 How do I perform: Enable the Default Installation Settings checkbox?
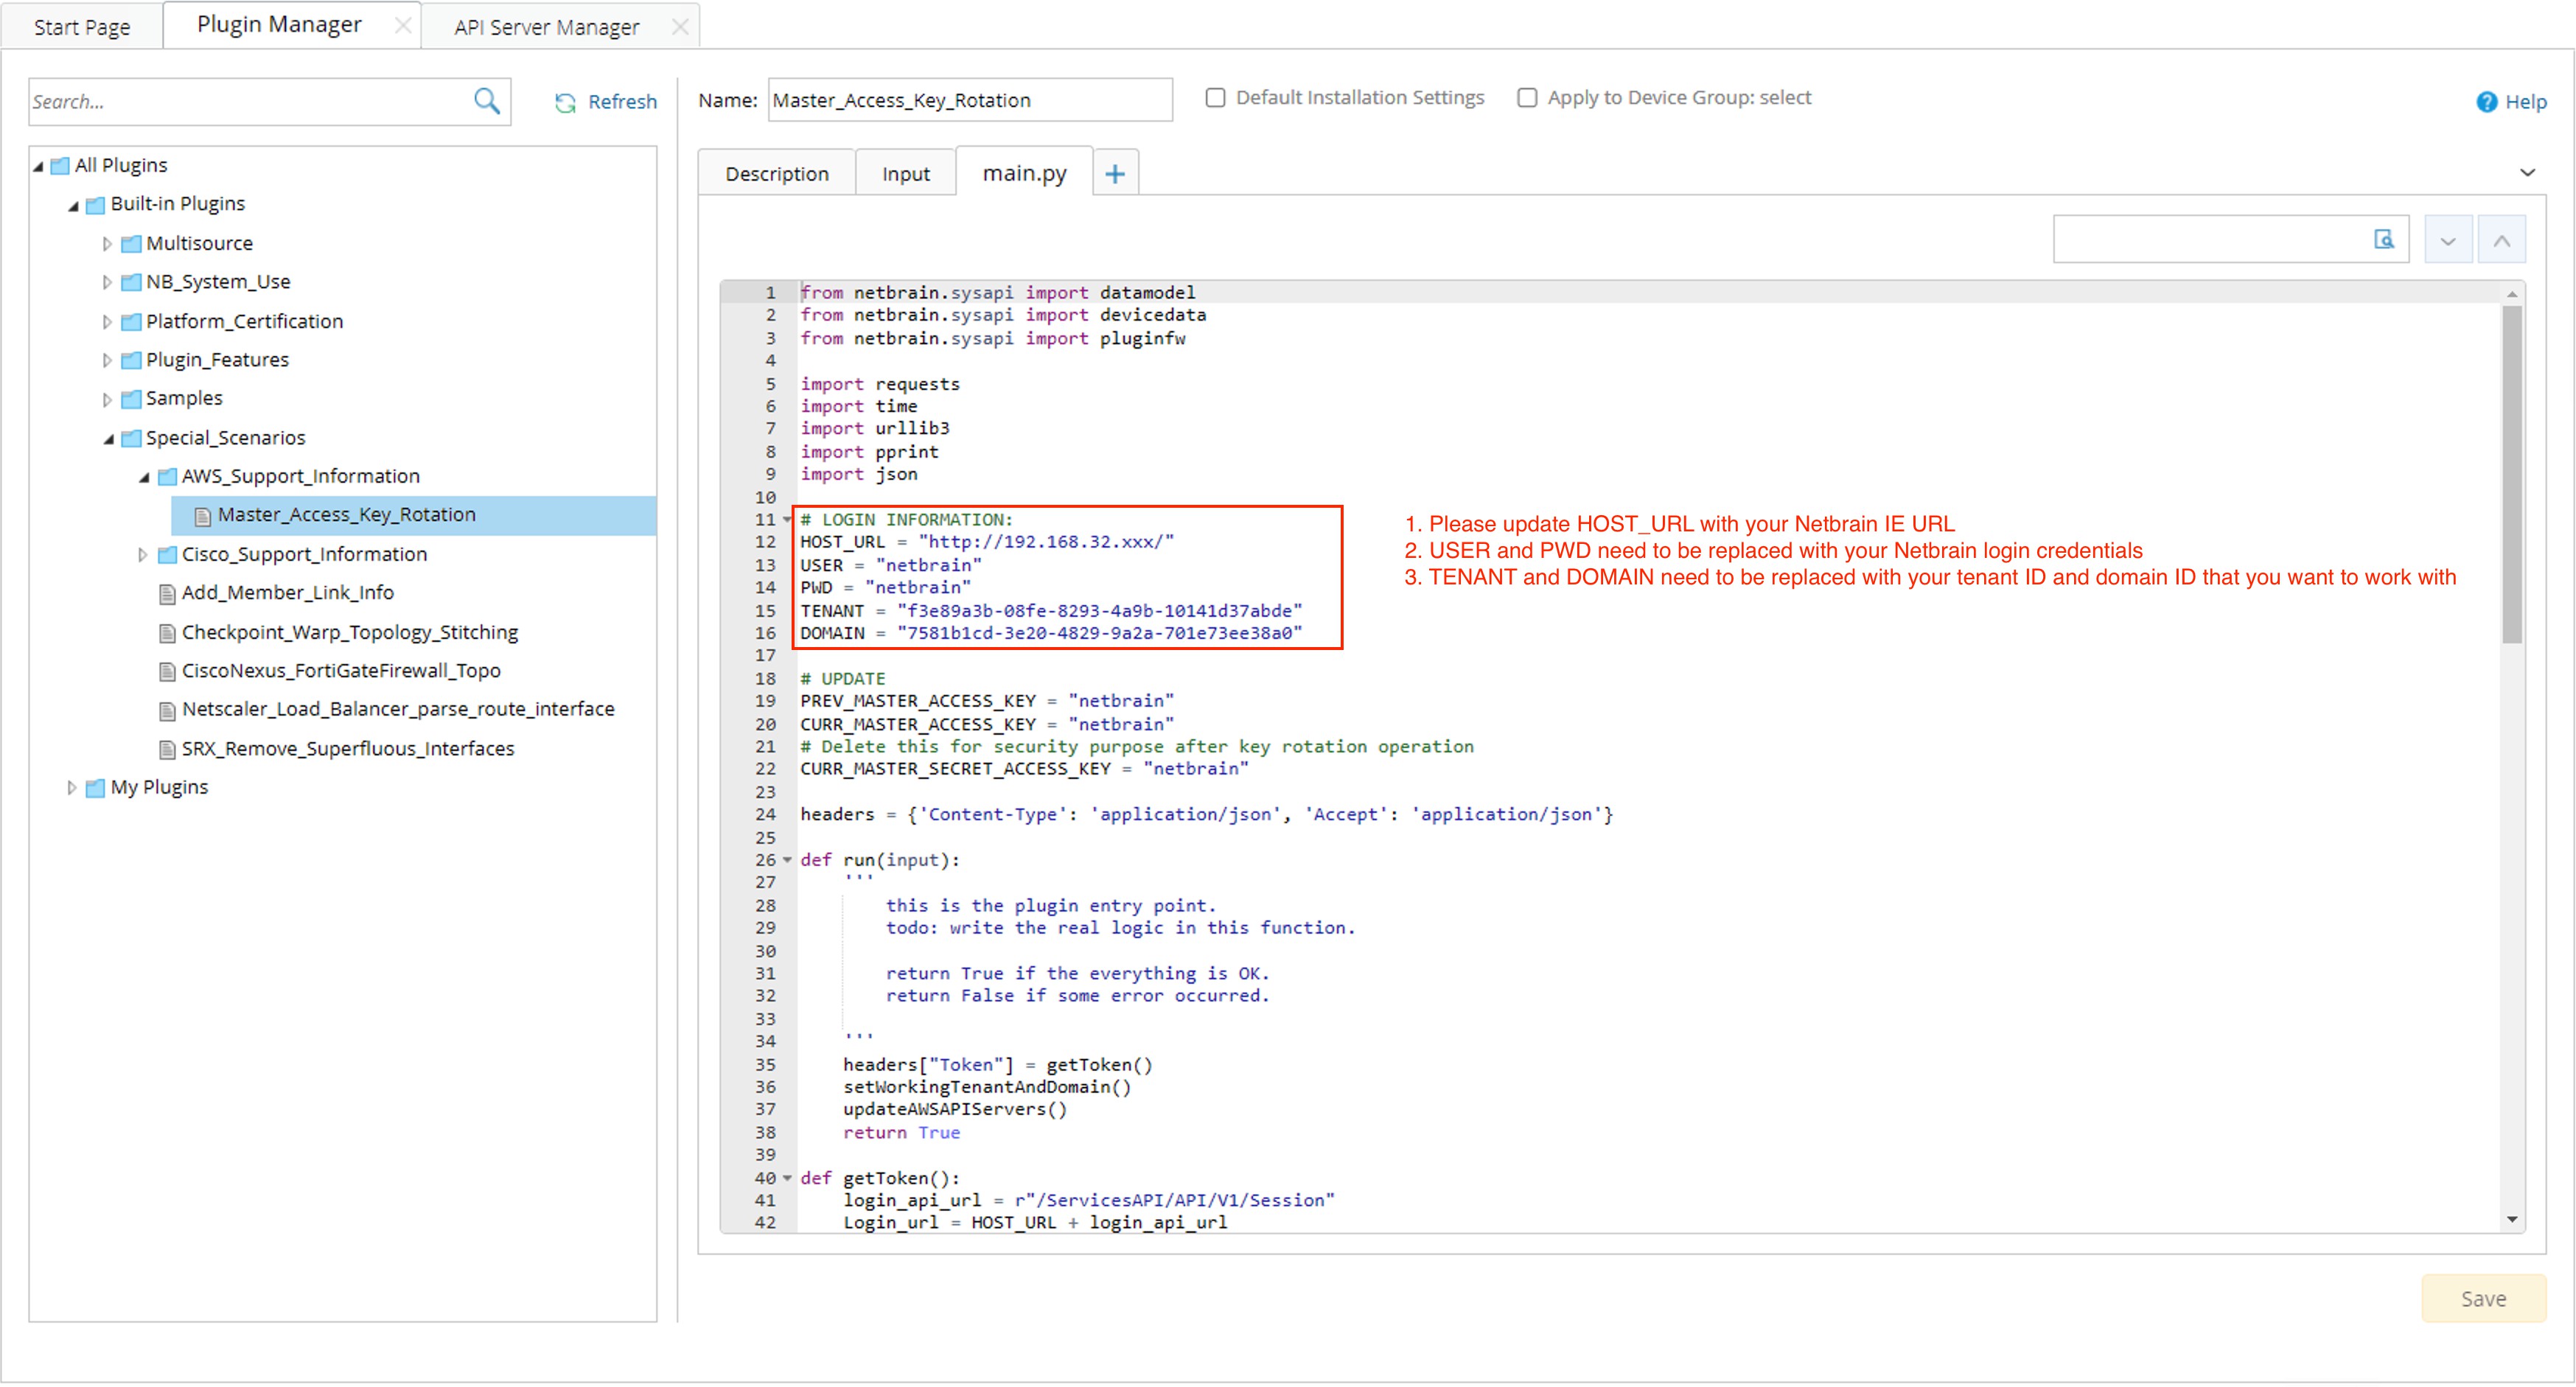[1215, 97]
